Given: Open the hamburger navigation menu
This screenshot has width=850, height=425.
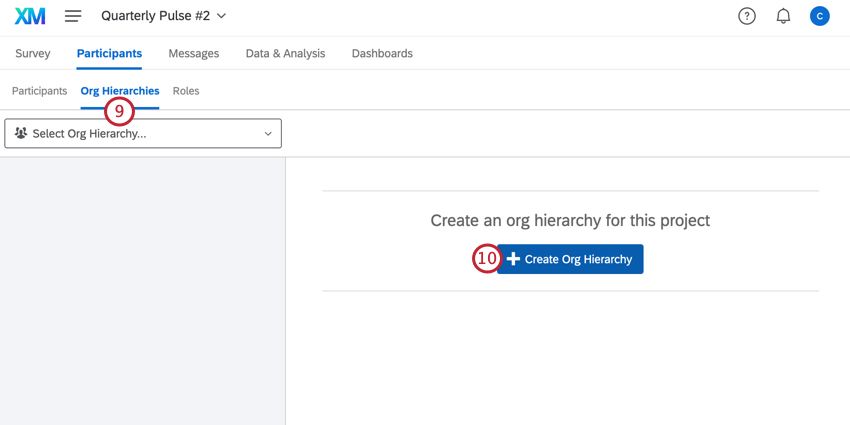Looking at the screenshot, I should pos(73,16).
